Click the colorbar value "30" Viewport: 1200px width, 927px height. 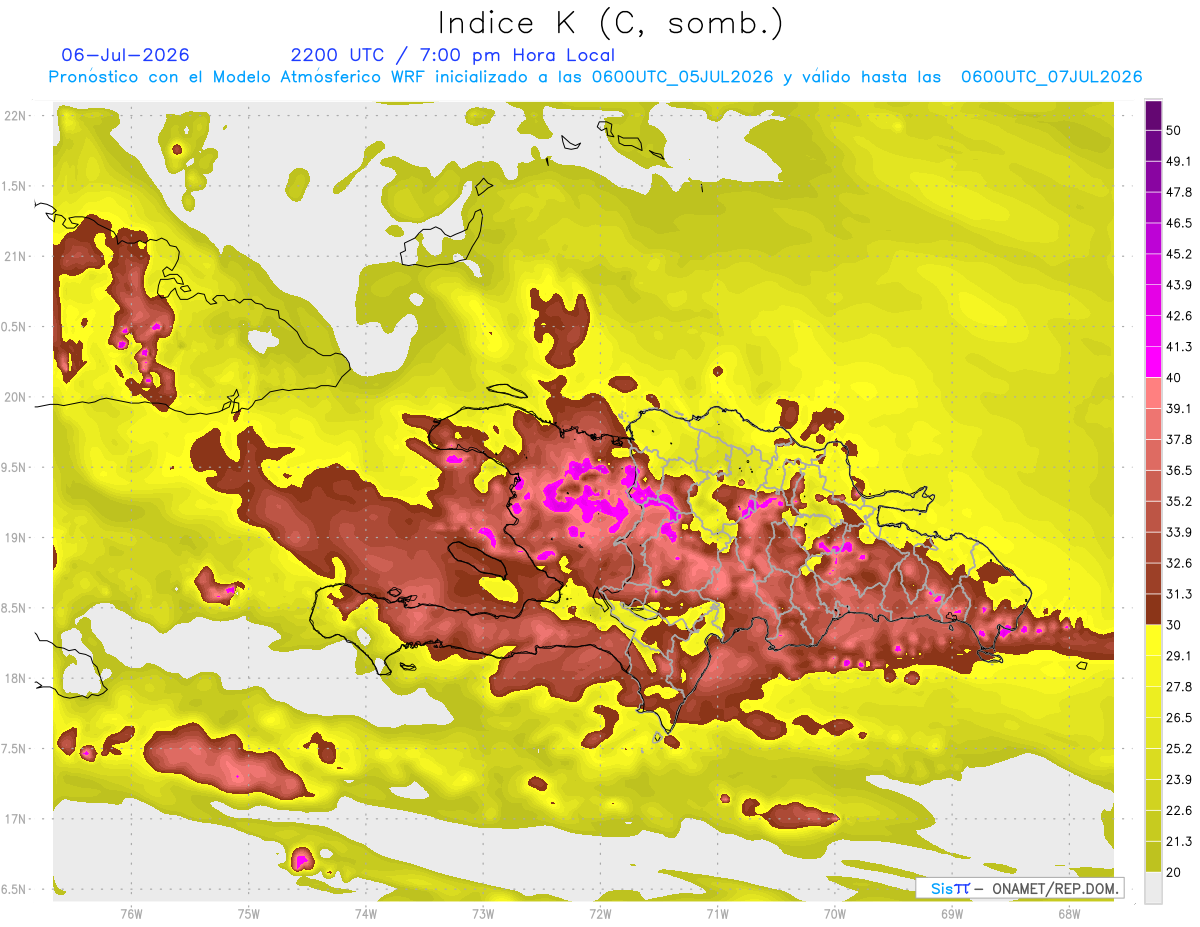pos(1175,625)
